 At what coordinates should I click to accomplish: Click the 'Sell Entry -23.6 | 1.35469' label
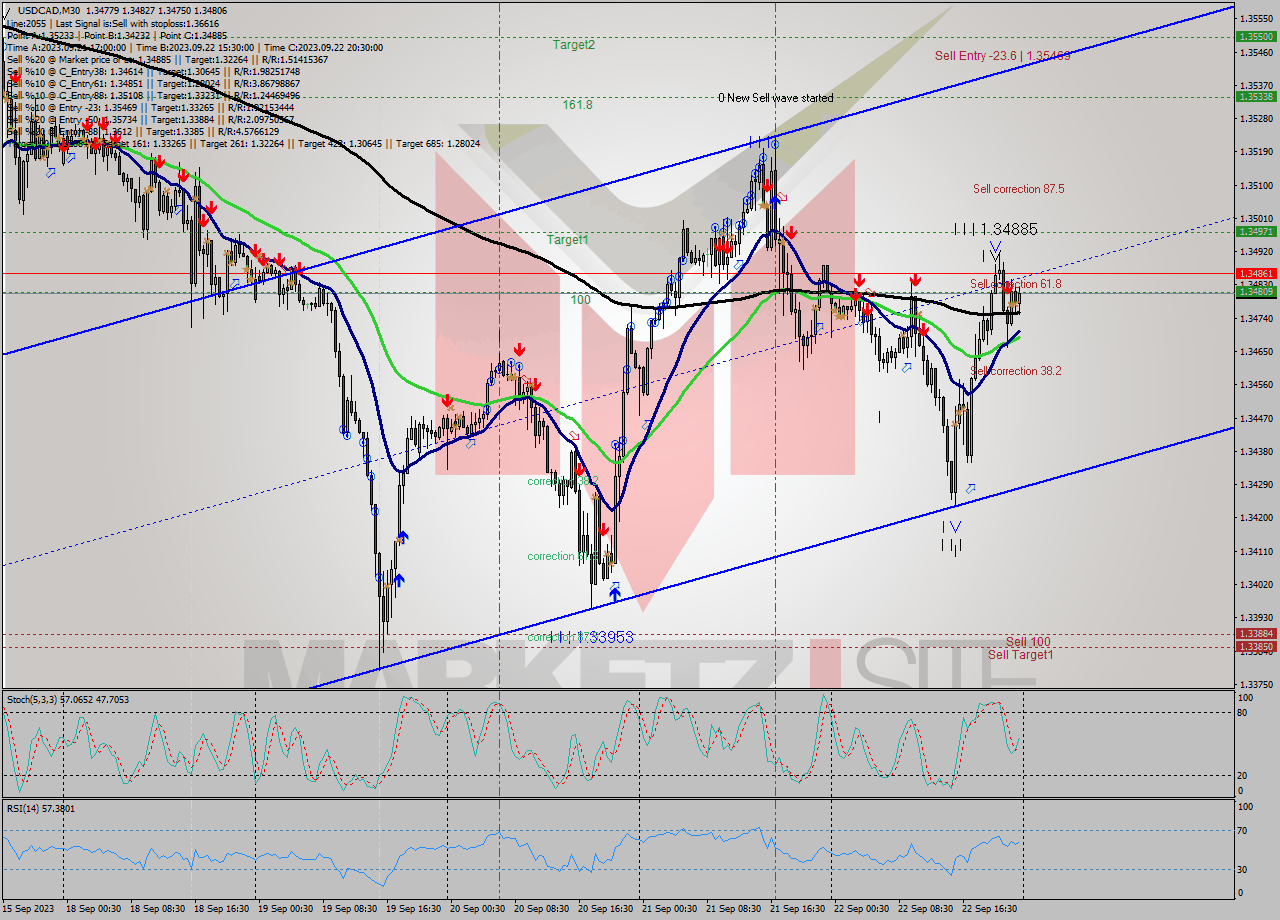(x=1003, y=56)
